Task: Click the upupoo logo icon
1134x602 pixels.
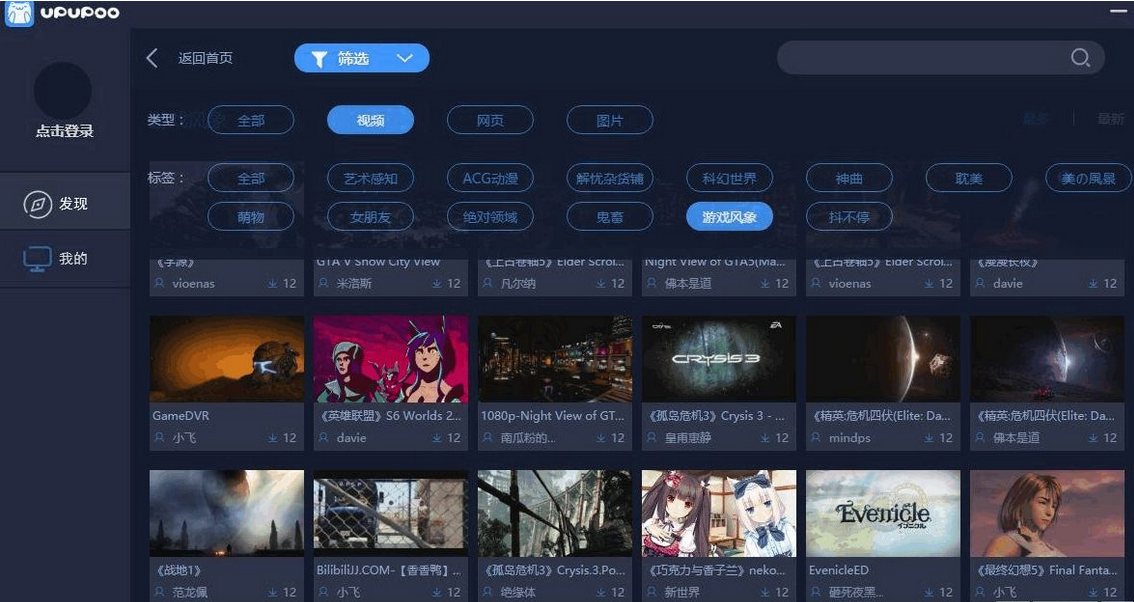Action: (19, 13)
